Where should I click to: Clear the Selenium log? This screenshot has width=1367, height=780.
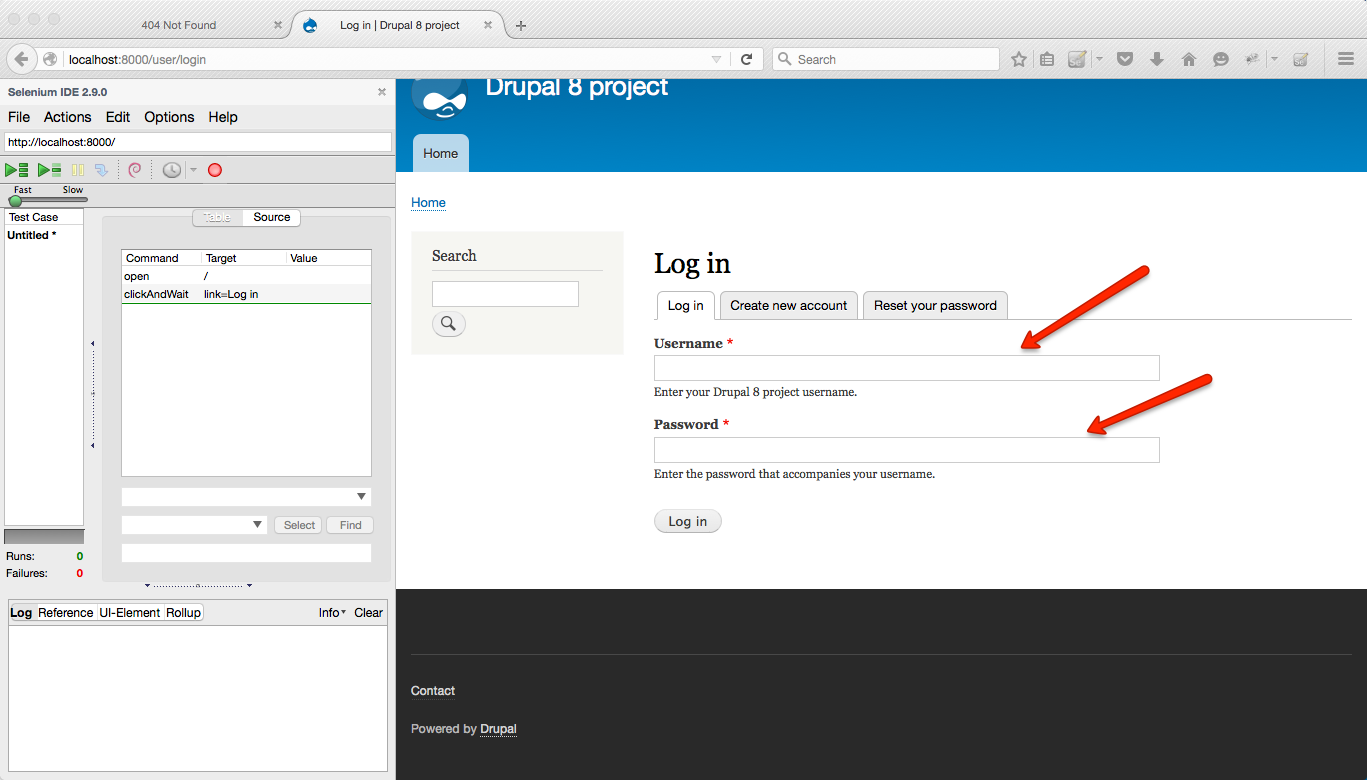369,612
